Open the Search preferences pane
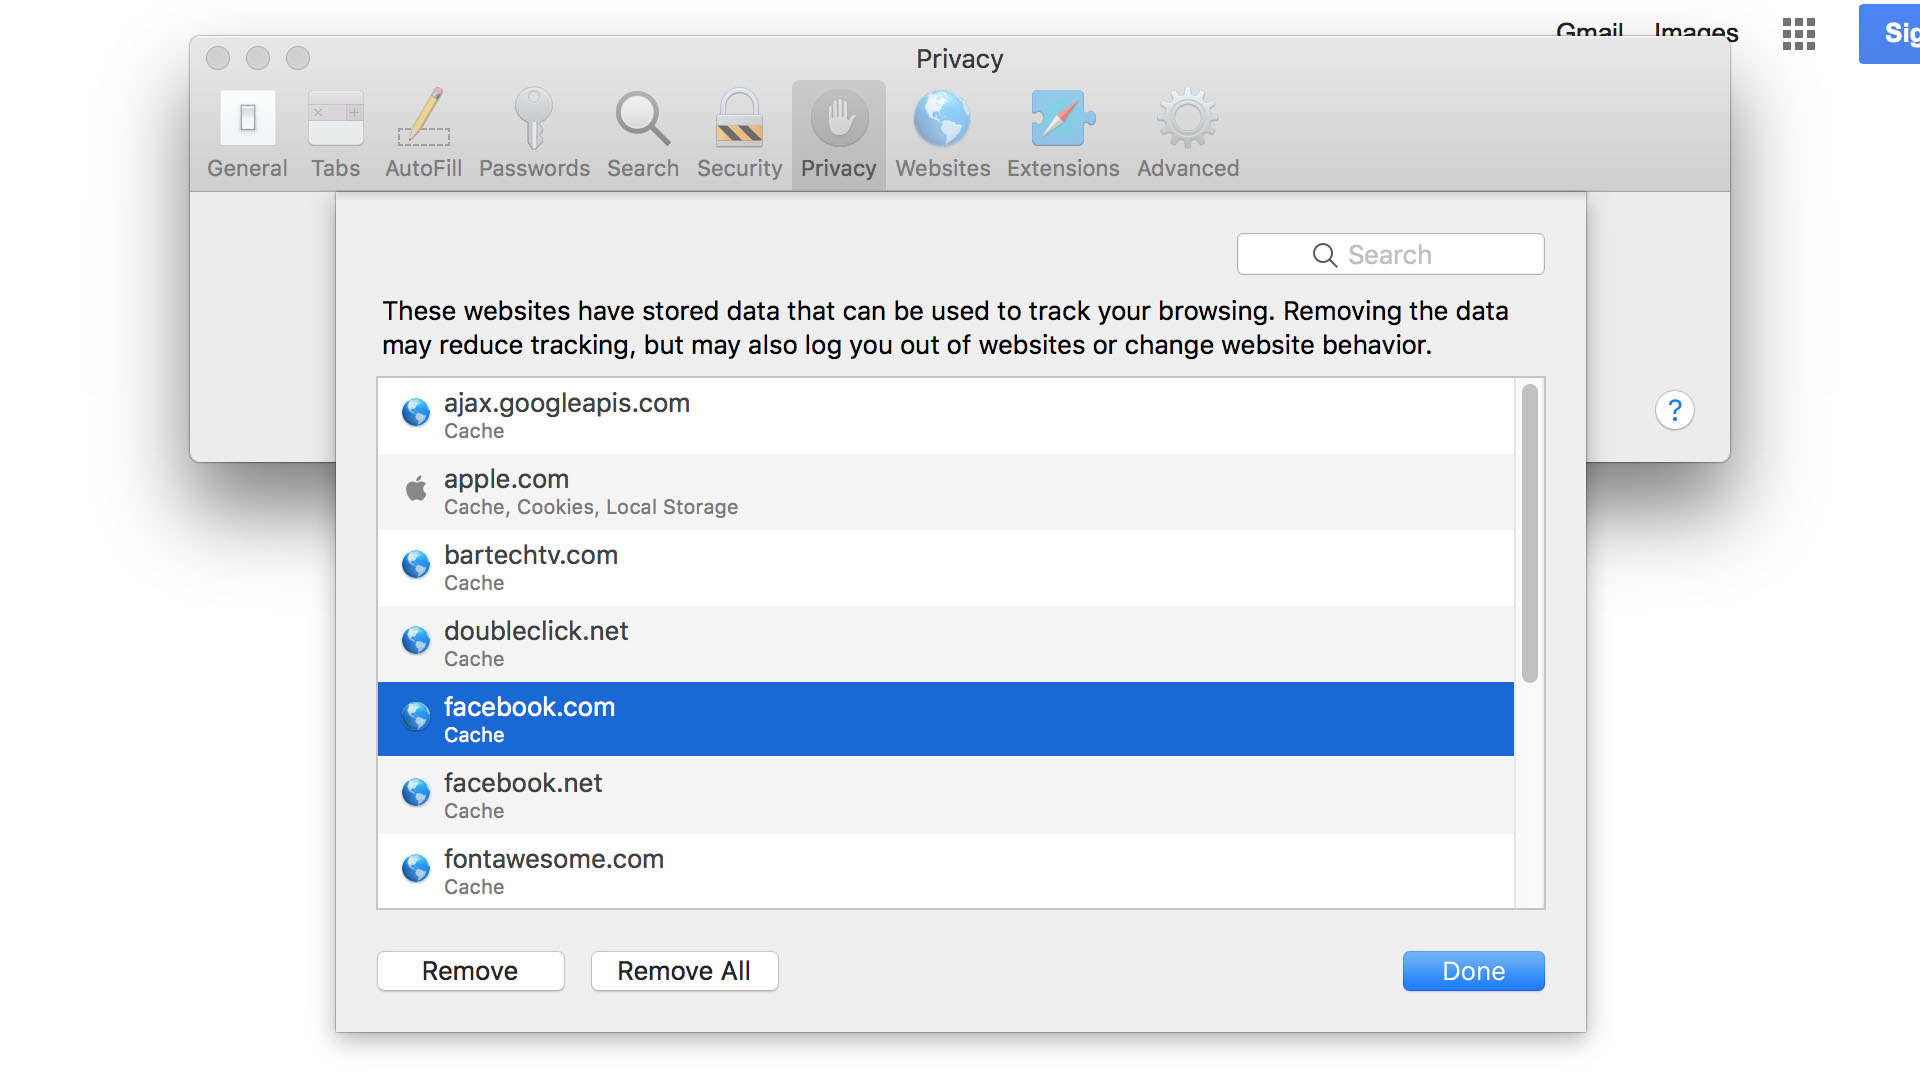1920x1080 pixels. (x=642, y=131)
